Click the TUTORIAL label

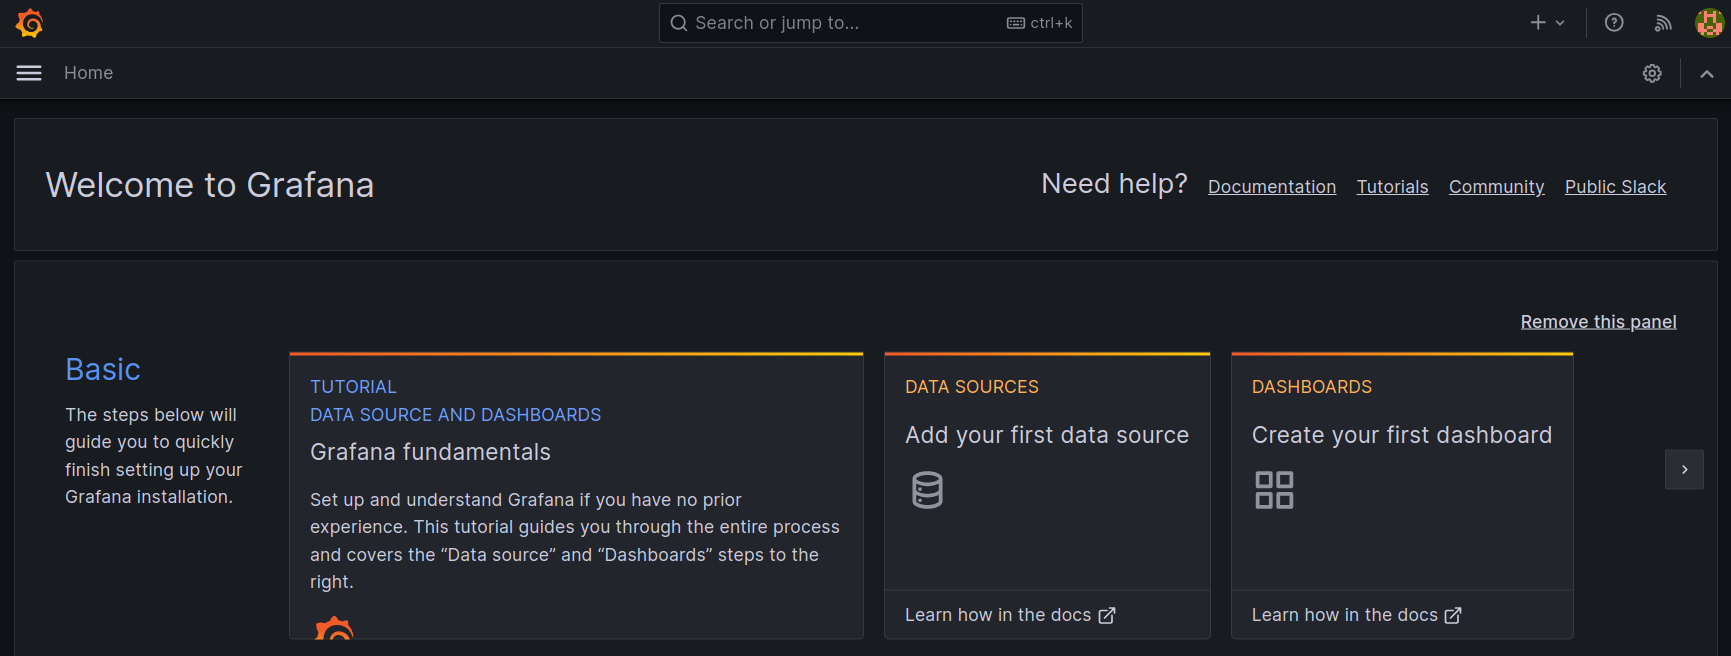[353, 387]
